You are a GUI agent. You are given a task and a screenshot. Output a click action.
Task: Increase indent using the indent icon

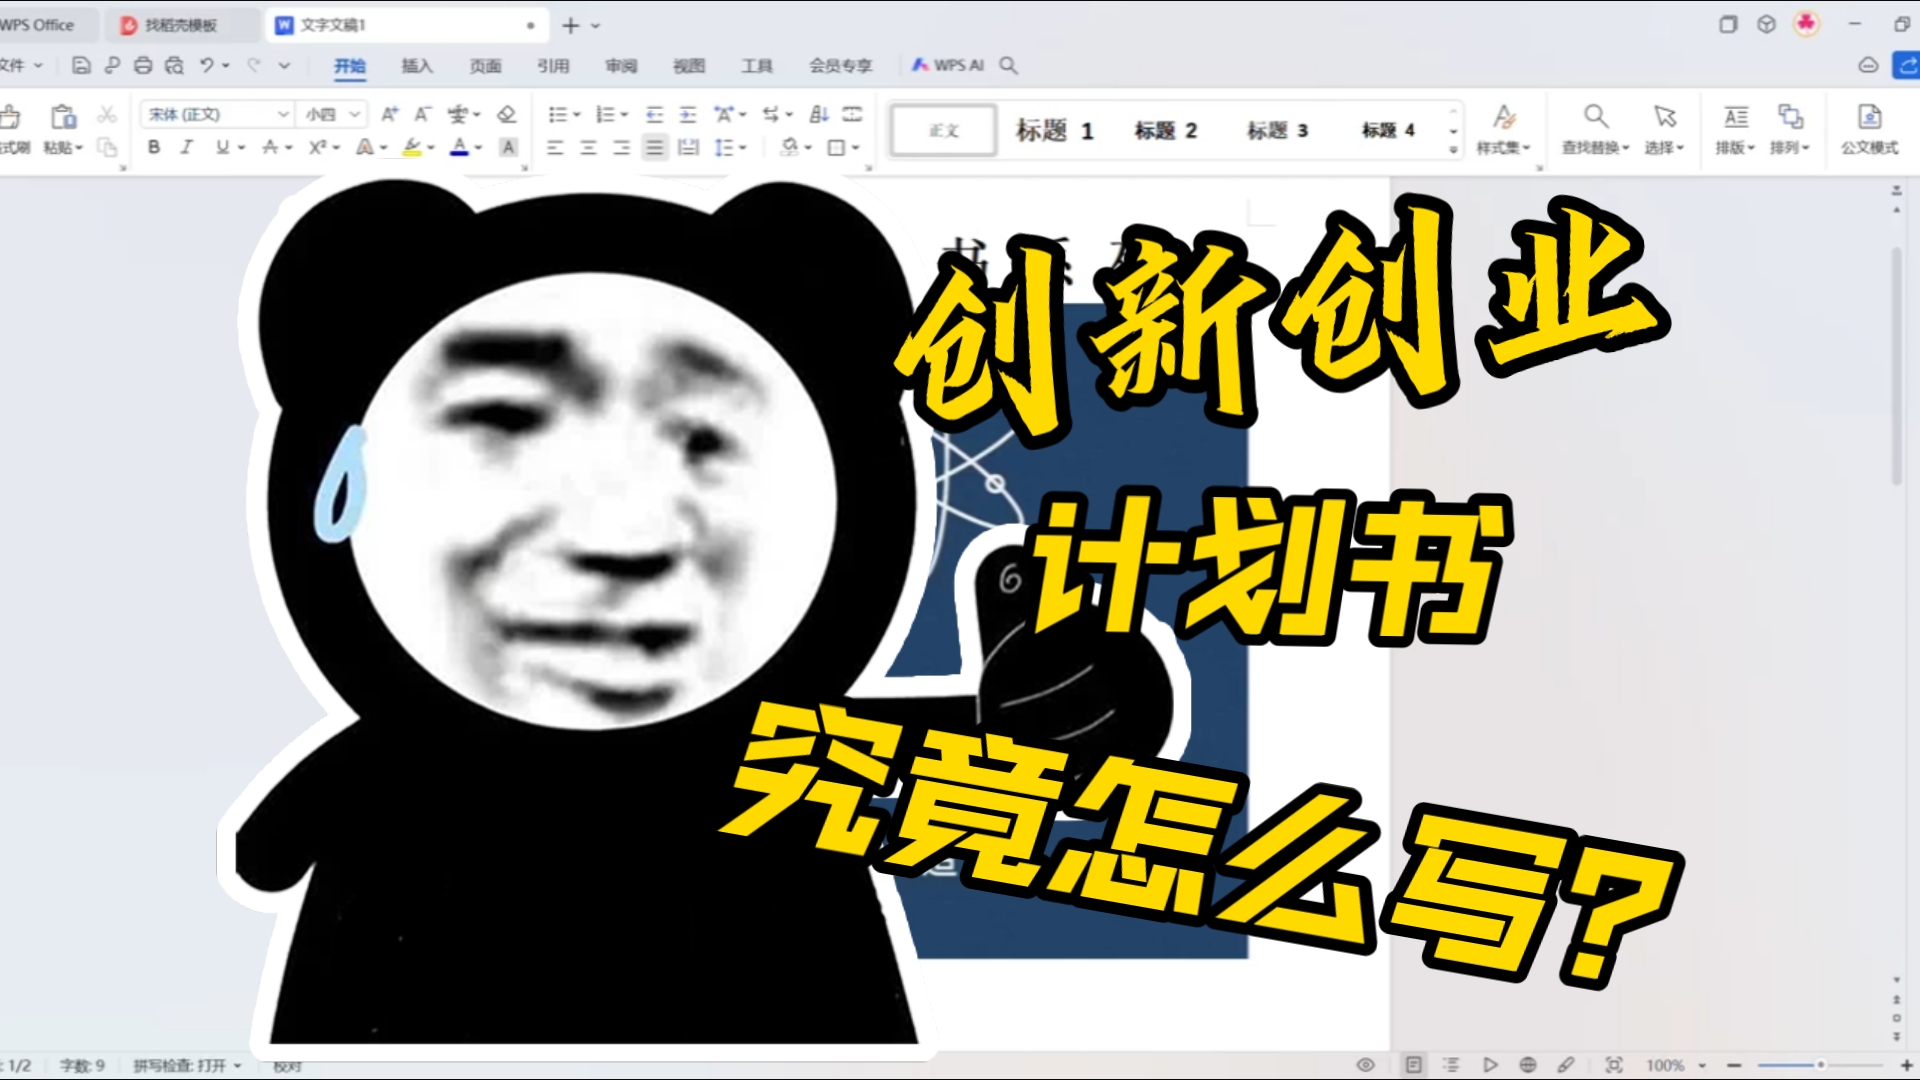coord(688,115)
